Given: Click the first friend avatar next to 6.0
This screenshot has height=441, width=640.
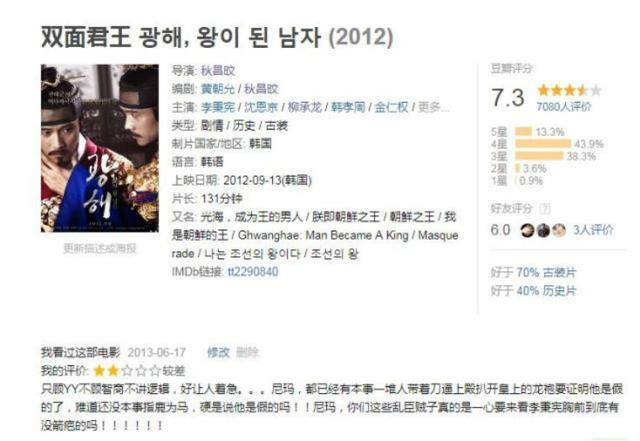Looking at the screenshot, I should click(527, 231).
